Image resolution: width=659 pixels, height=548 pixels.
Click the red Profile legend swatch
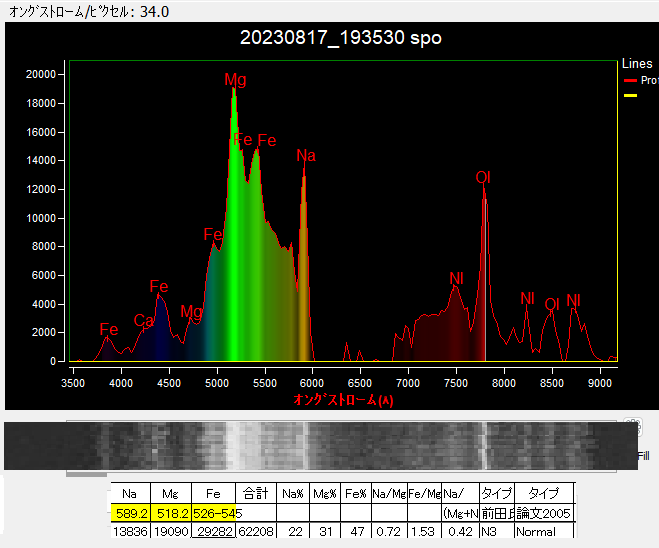click(x=630, y=80)
